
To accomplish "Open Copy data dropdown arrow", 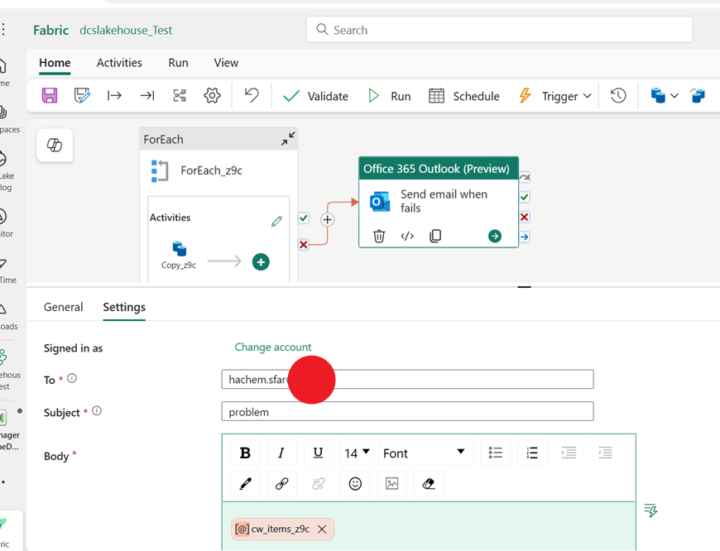I will tap(674, 96).
